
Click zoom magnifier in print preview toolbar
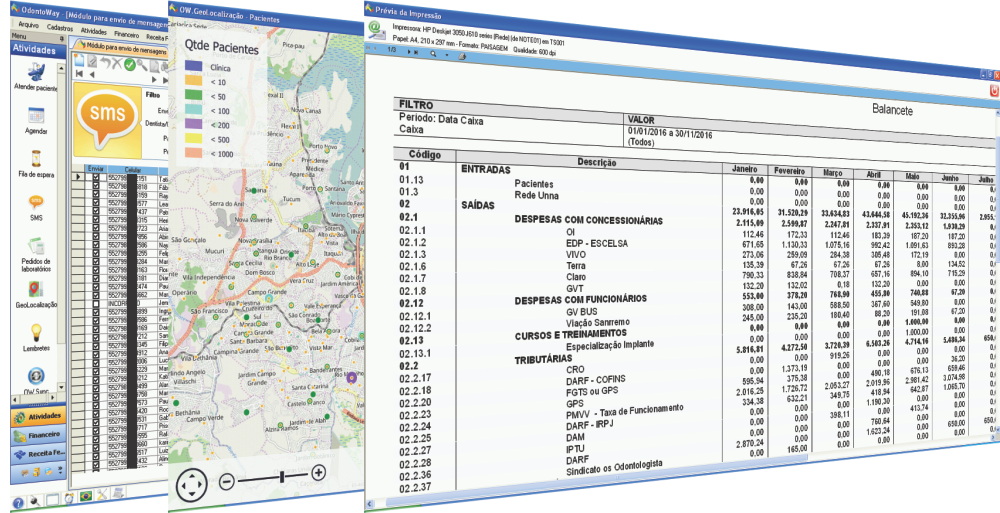[x=433, y=54]
